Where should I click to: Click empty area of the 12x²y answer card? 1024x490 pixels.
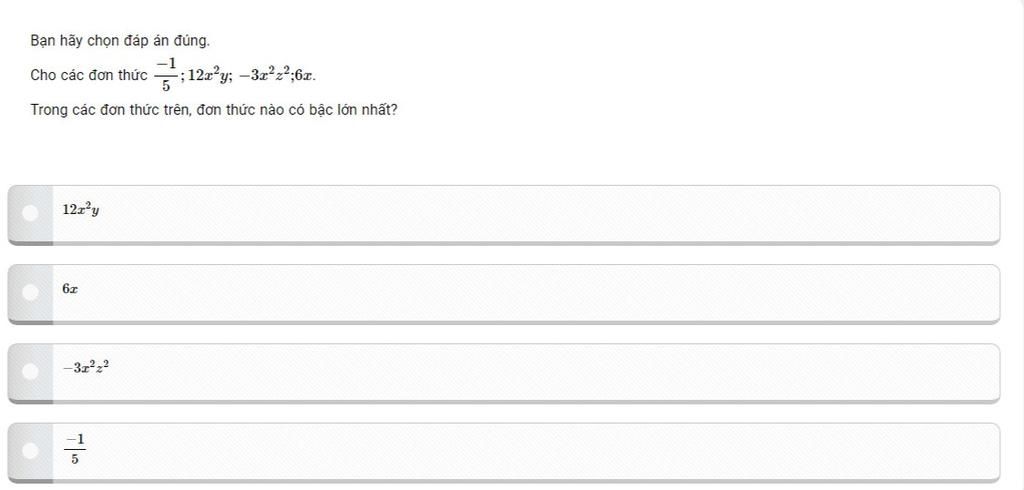(x=550, y=212)
